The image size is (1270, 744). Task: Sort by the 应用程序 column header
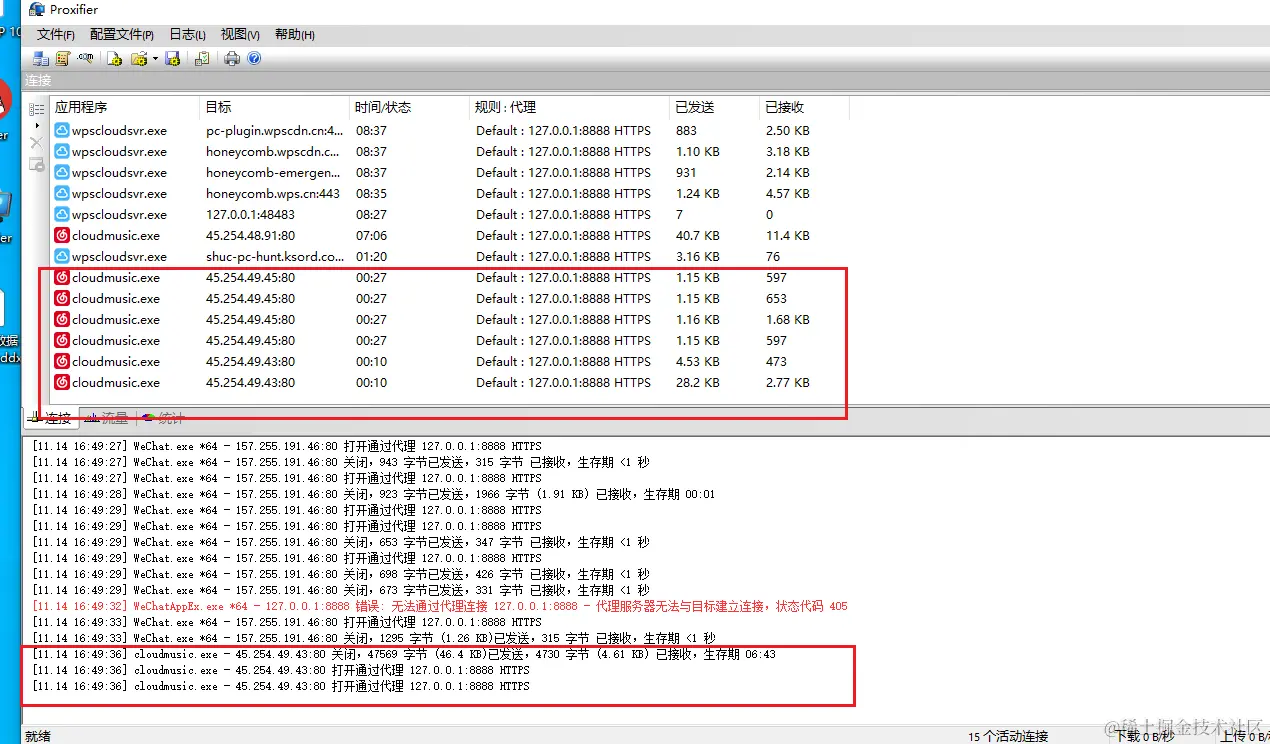125,107
